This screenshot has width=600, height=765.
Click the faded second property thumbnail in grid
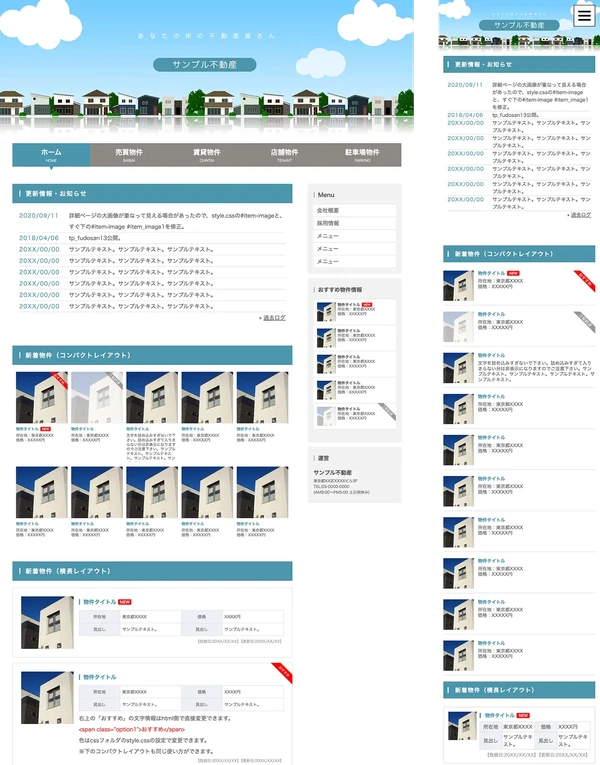click(x=96, y=398)
